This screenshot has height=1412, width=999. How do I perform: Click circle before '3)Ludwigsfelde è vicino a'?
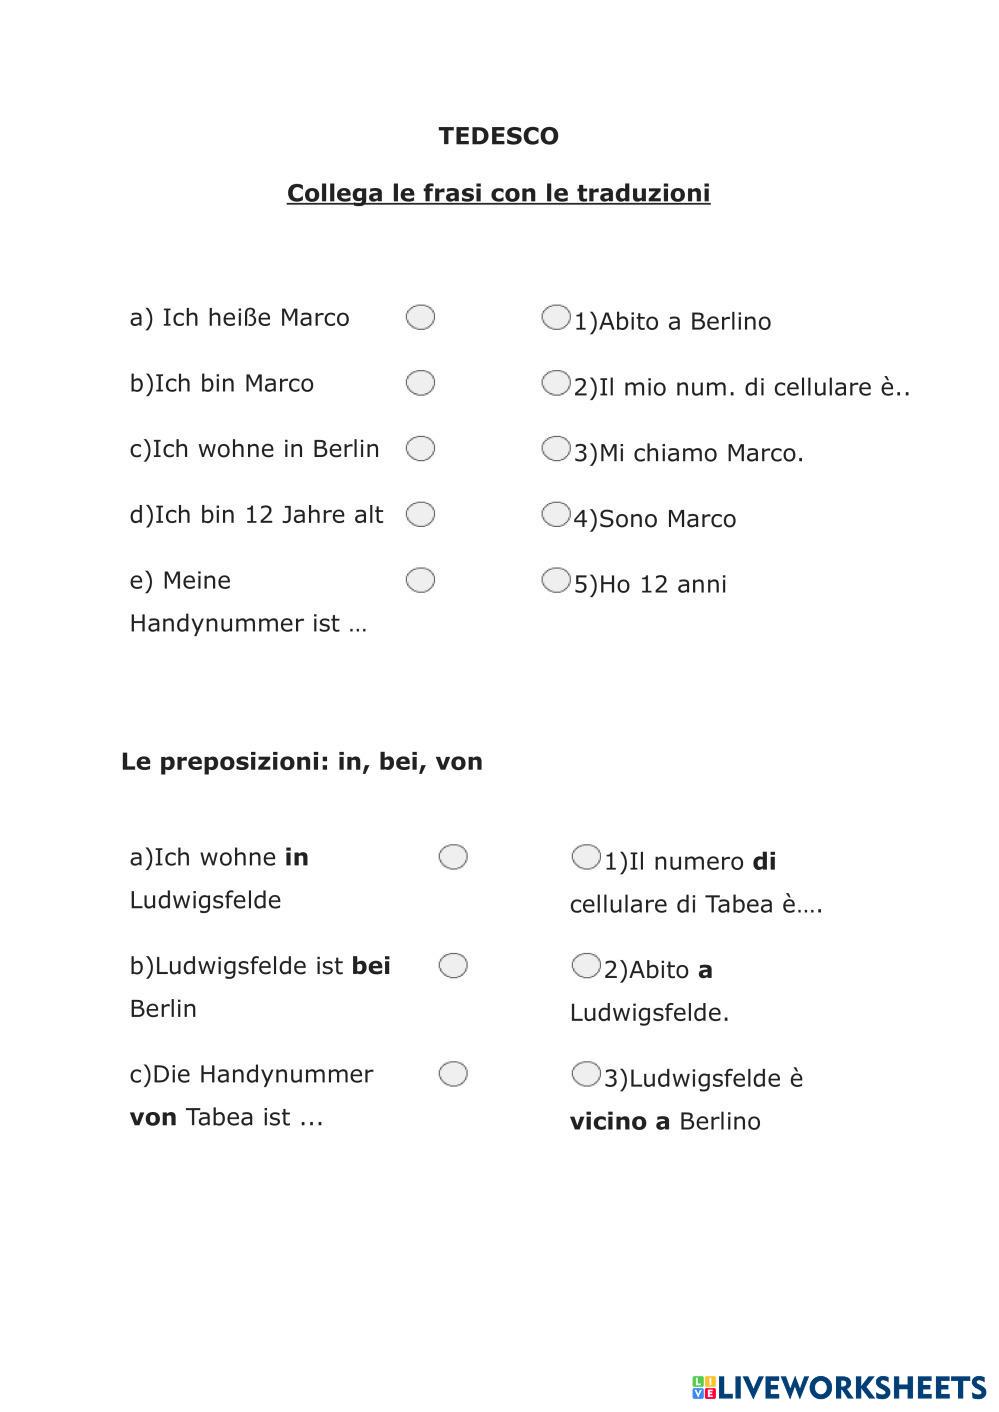[x=585, y=1074]
